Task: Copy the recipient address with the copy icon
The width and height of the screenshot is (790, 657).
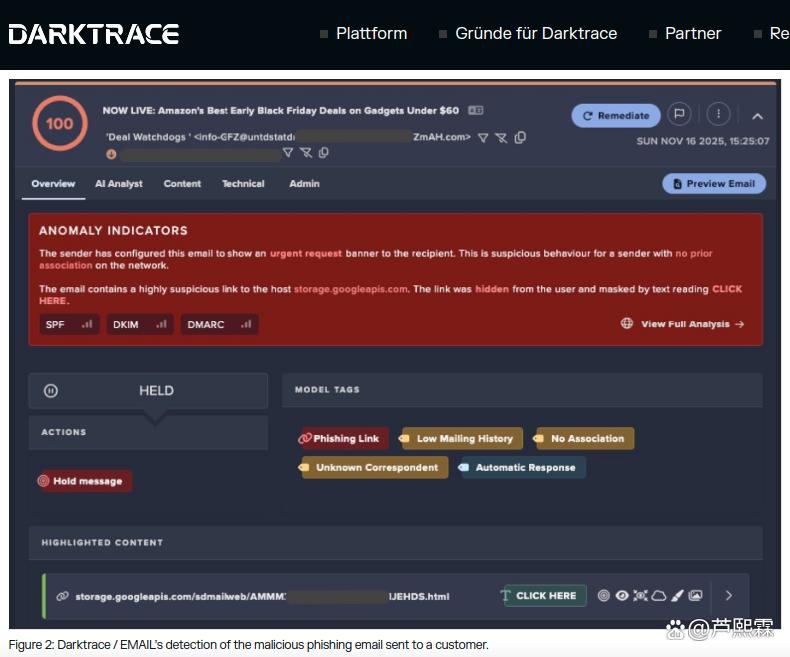Action: click(x=324, y=152)
